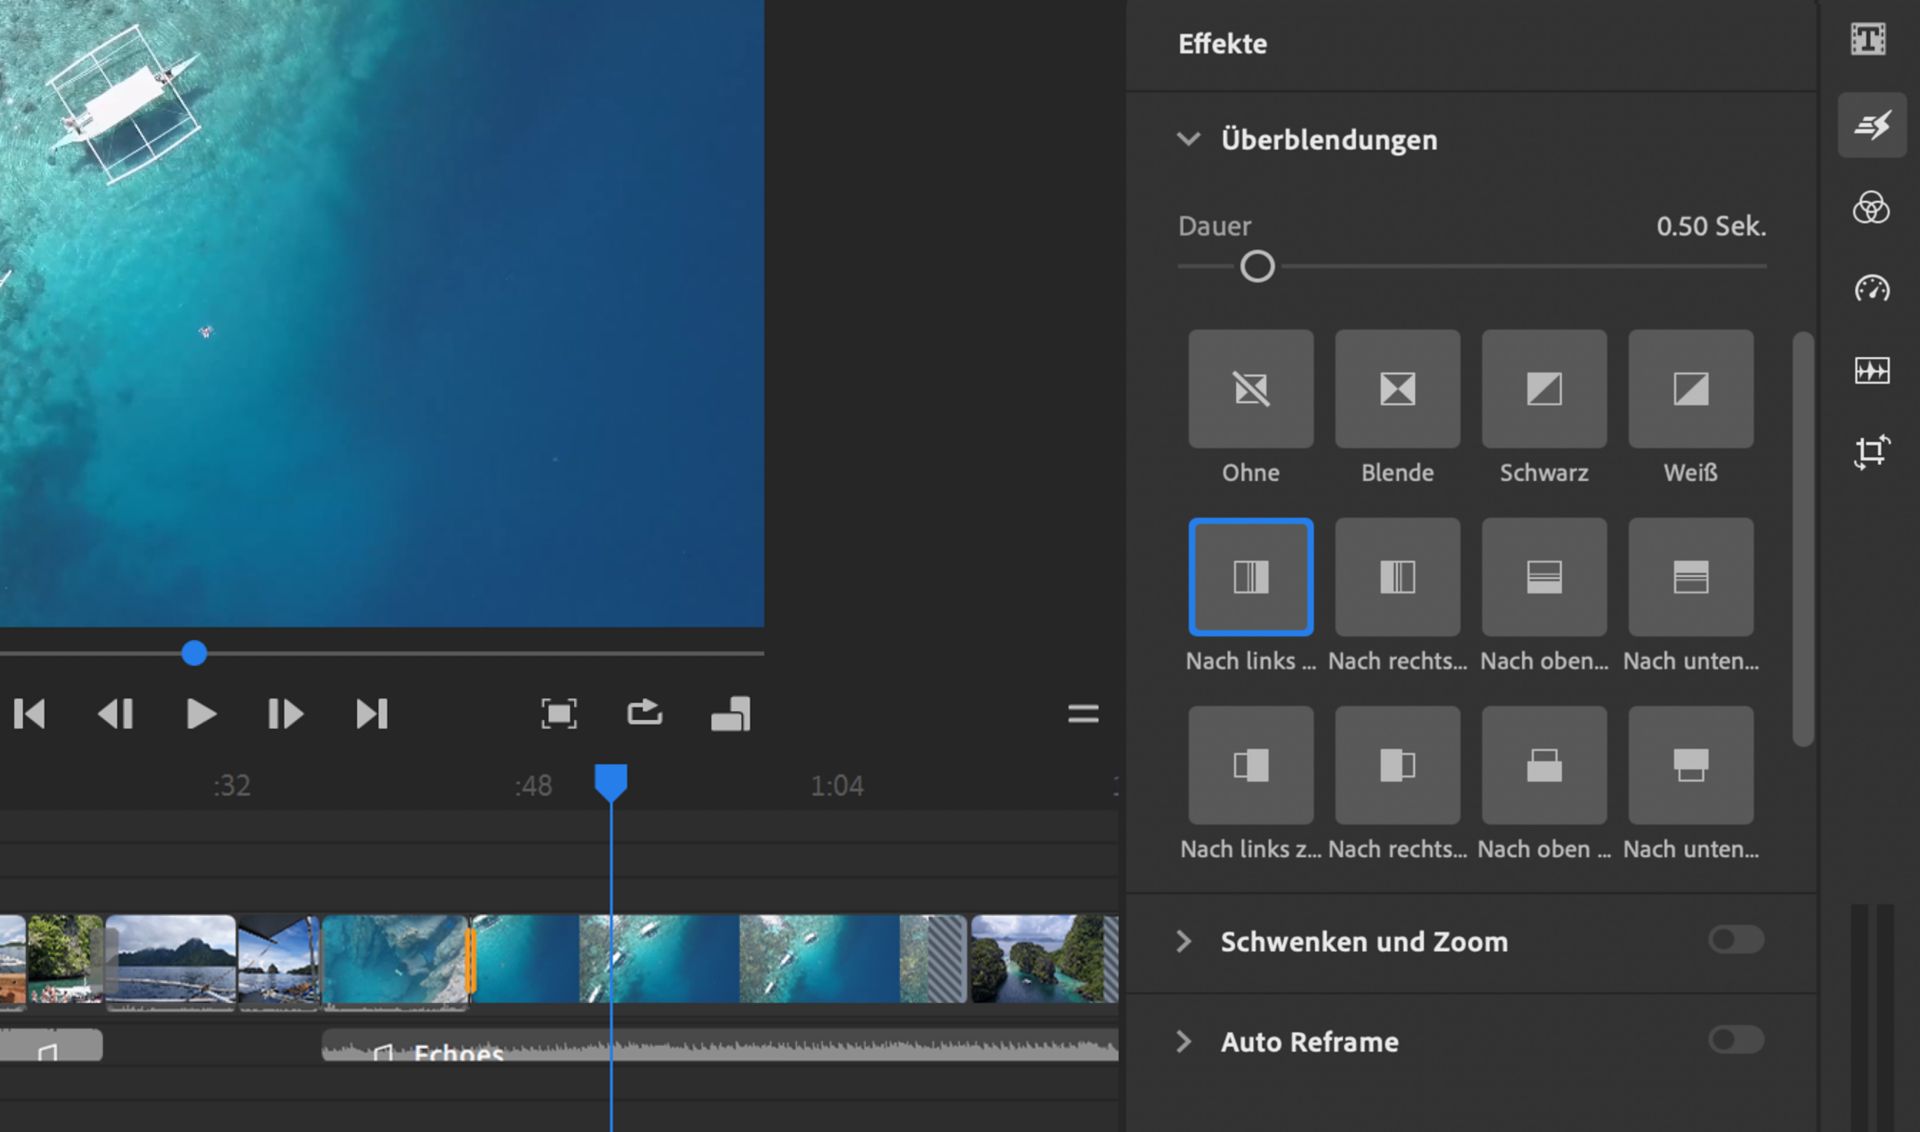Click the fullscreen preview icon
1920x1132 pixels.
[x=558, y=714]
